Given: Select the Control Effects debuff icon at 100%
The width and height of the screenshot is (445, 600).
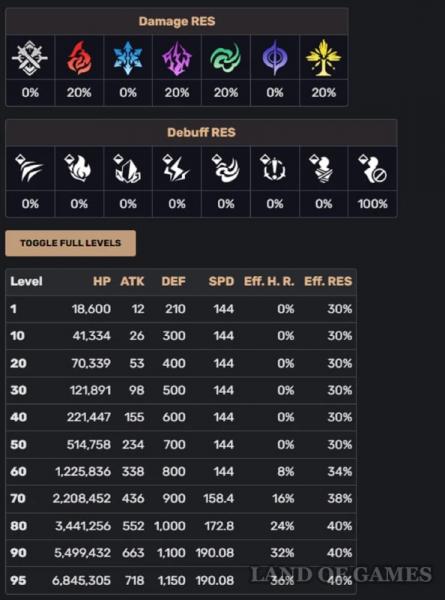Looking at the screenshot, I should click(x=372, y=168).
